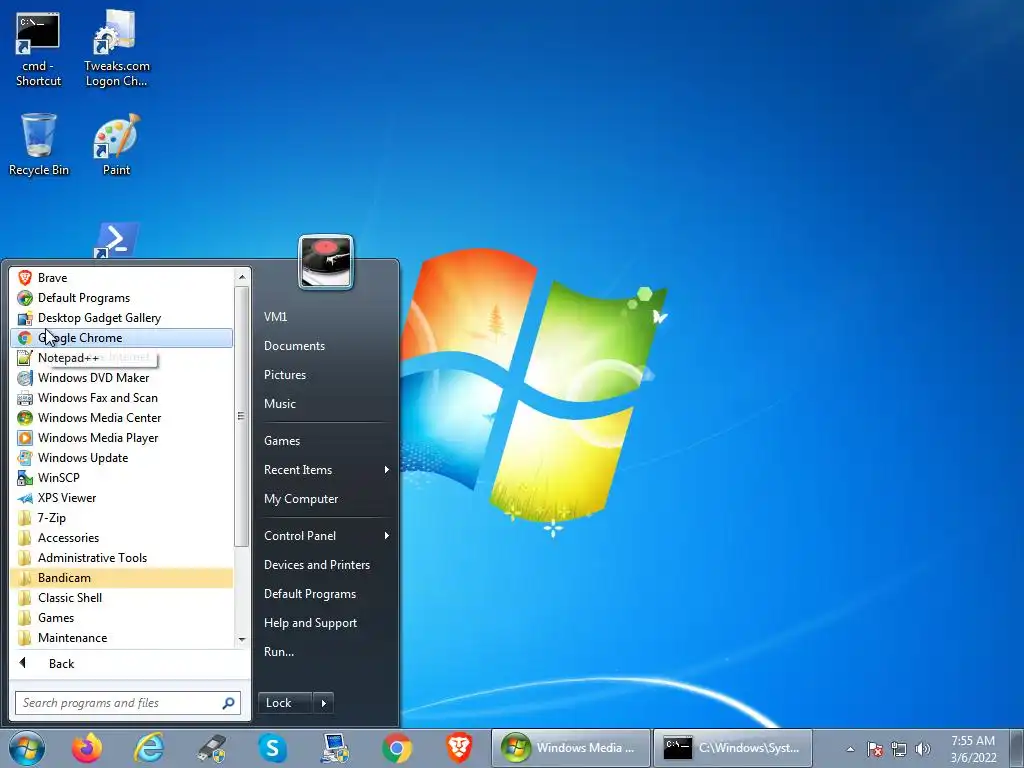Viewport: 1024px width, 768px height.
Task: Open Default Programs in the programs list
Action: point(121,298)
